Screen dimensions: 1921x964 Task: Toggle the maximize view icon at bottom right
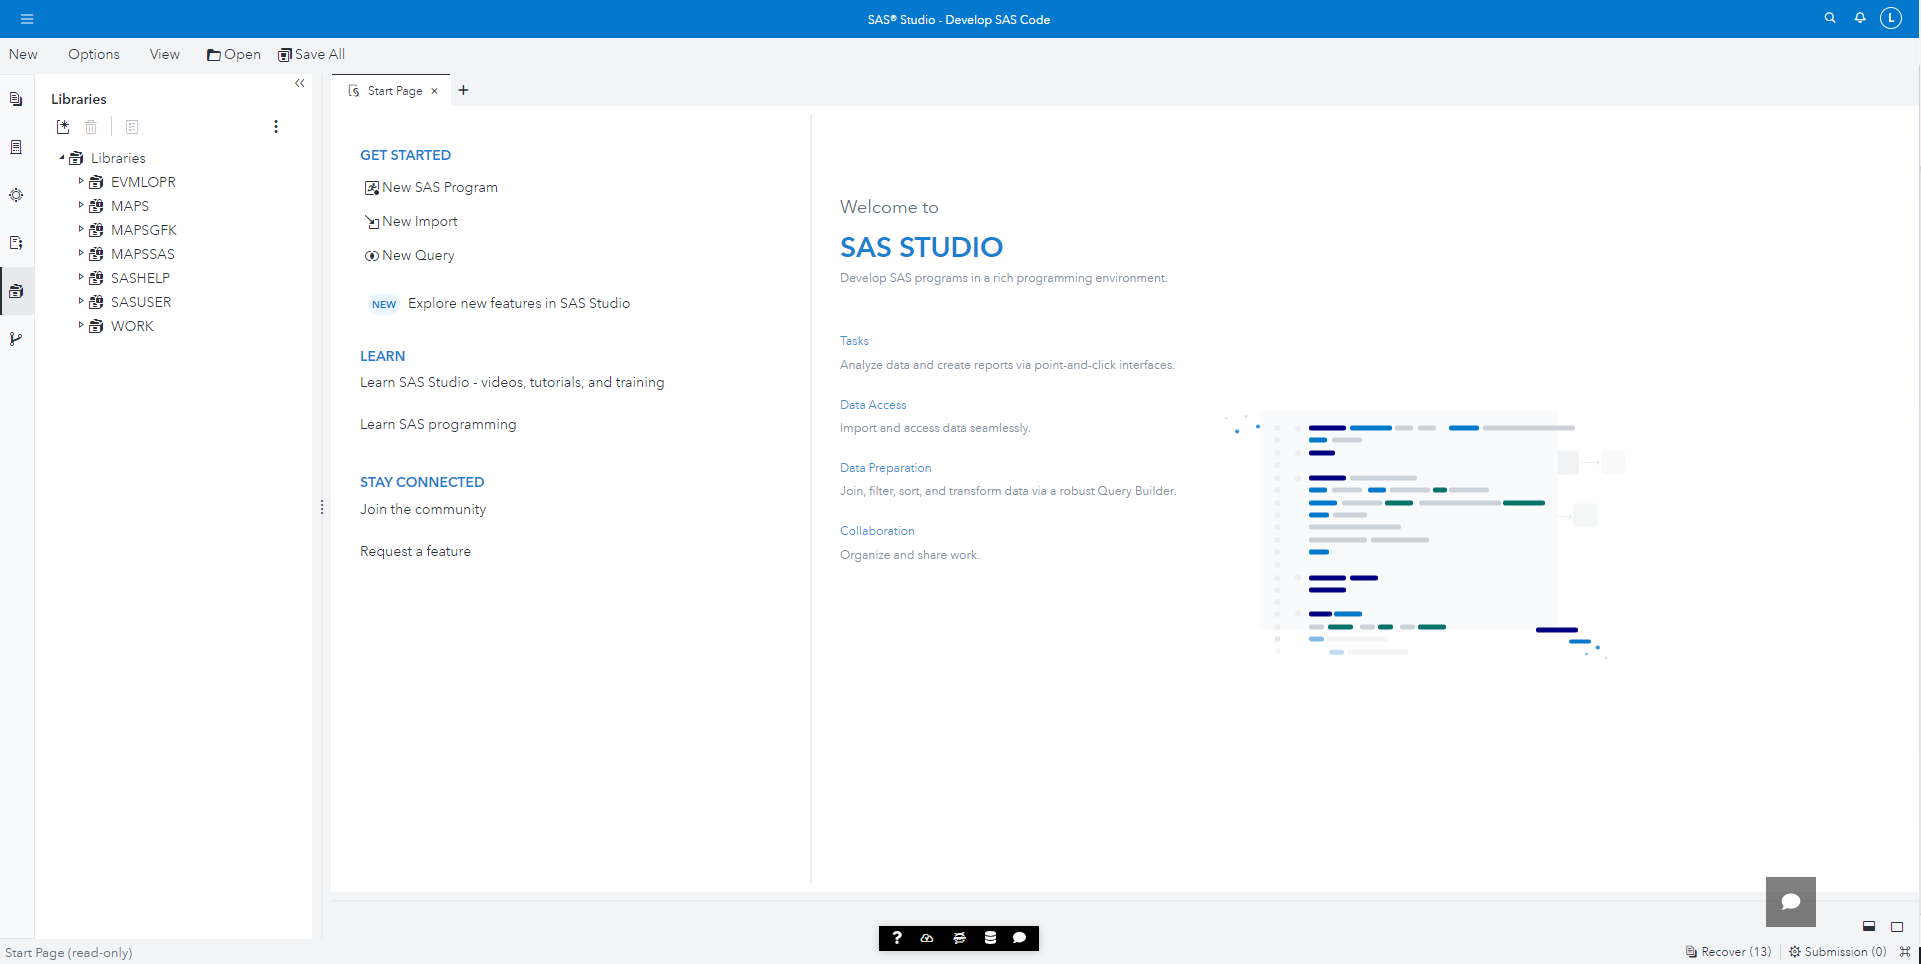pyautogui.click(x=1897, y=926)
